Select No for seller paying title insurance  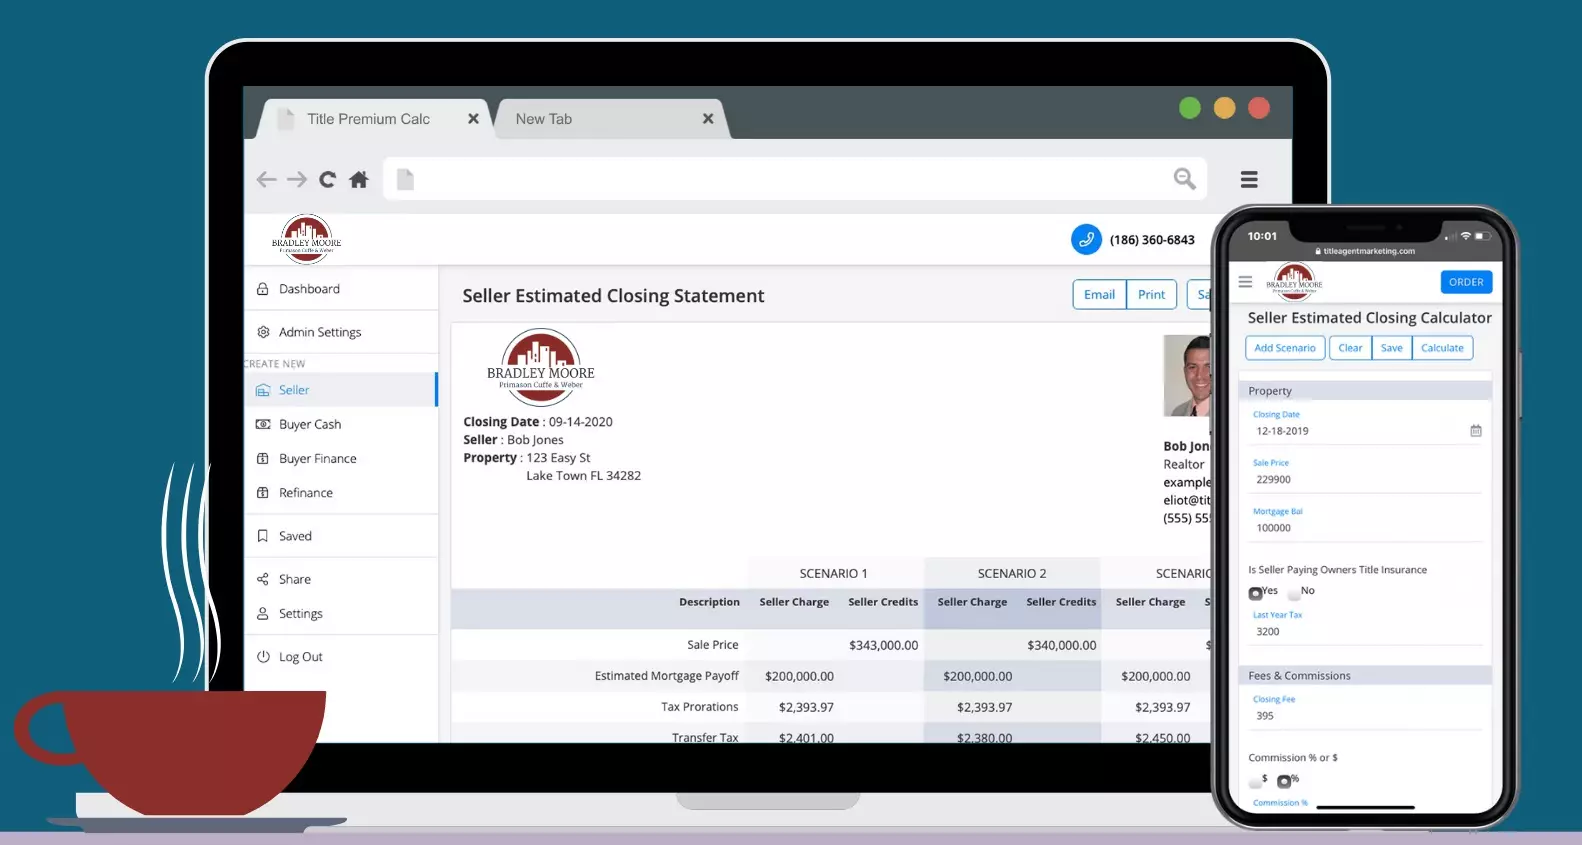[1295, 593]
